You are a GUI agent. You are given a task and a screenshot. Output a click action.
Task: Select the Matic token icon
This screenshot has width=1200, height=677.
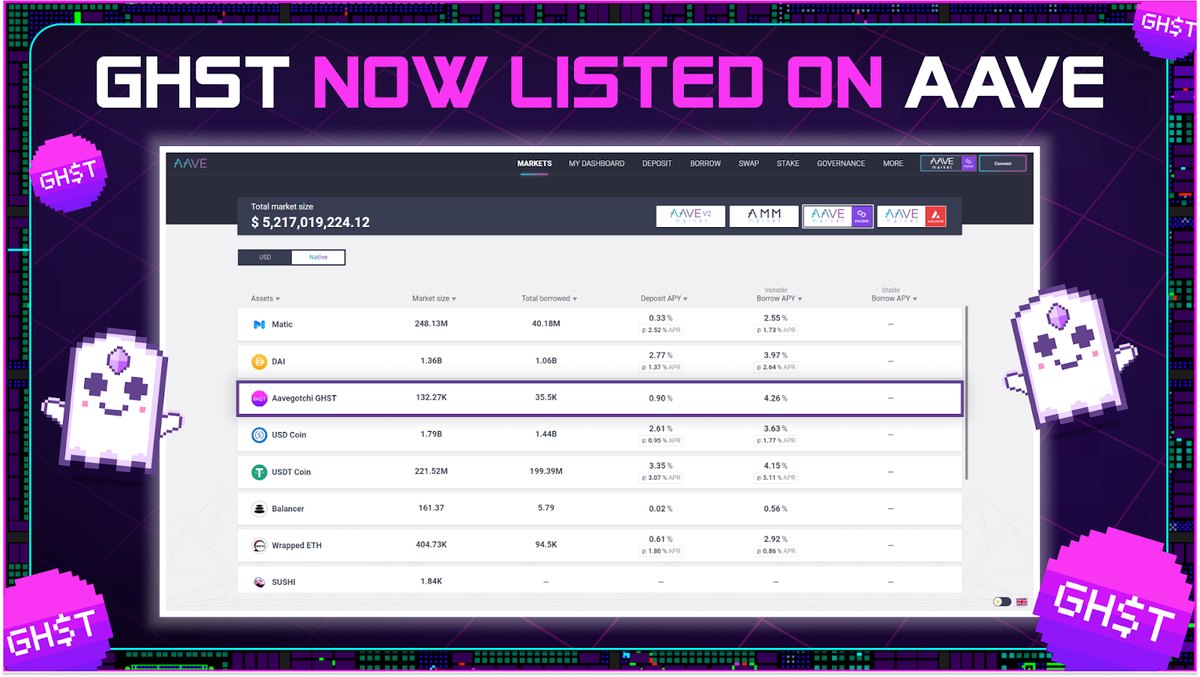click(x=258, y=324)
